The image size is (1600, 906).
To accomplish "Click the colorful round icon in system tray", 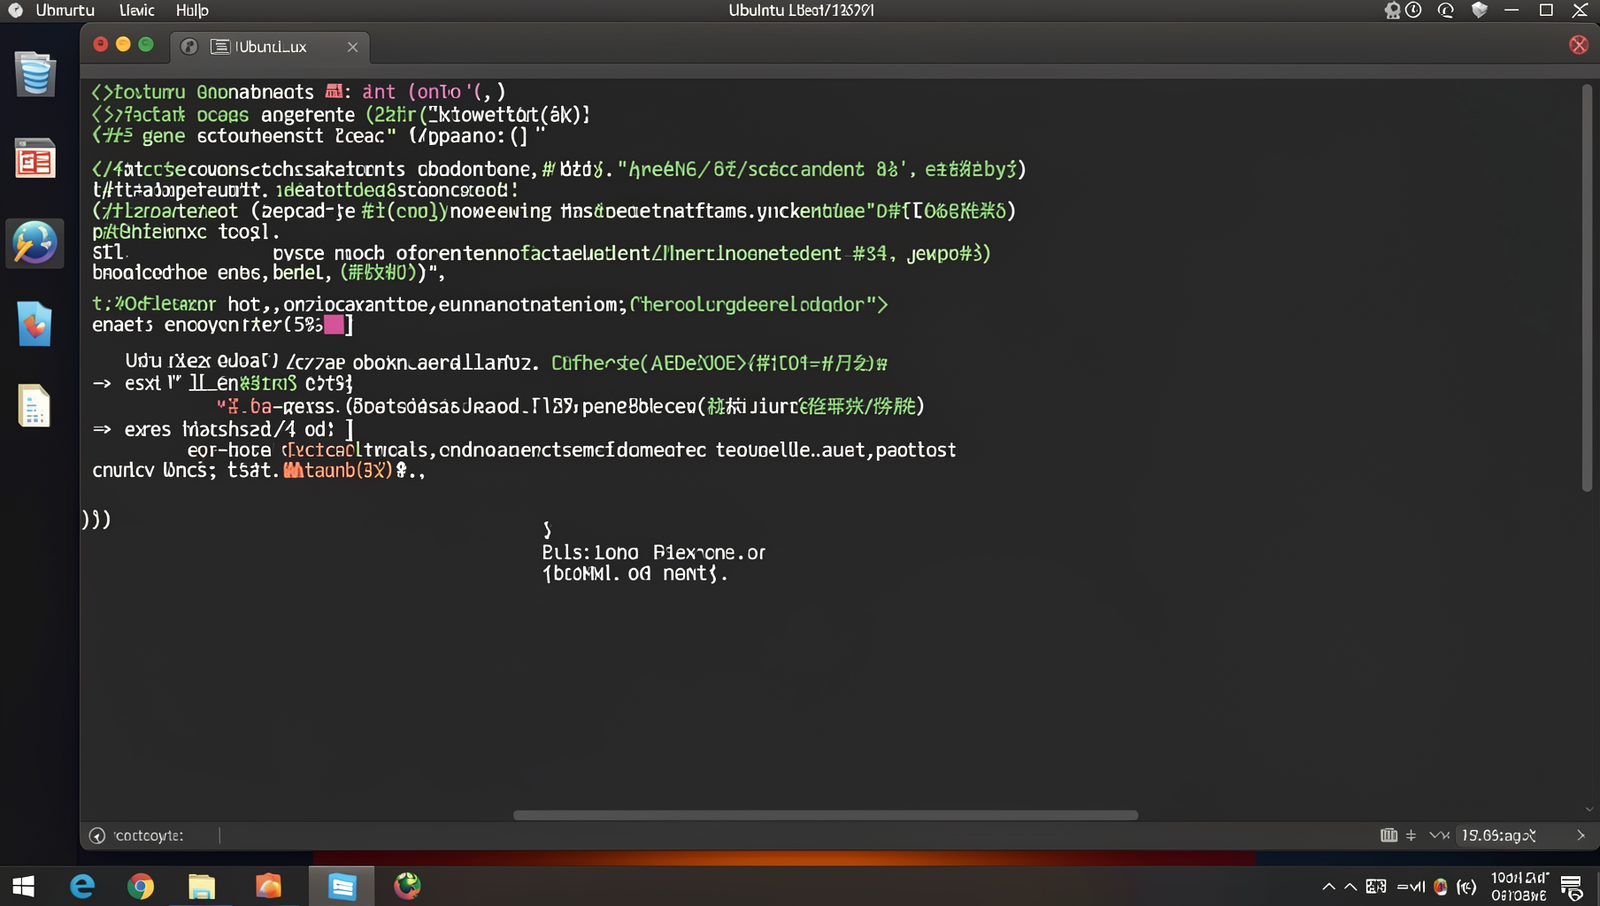I will point(1440,886).
